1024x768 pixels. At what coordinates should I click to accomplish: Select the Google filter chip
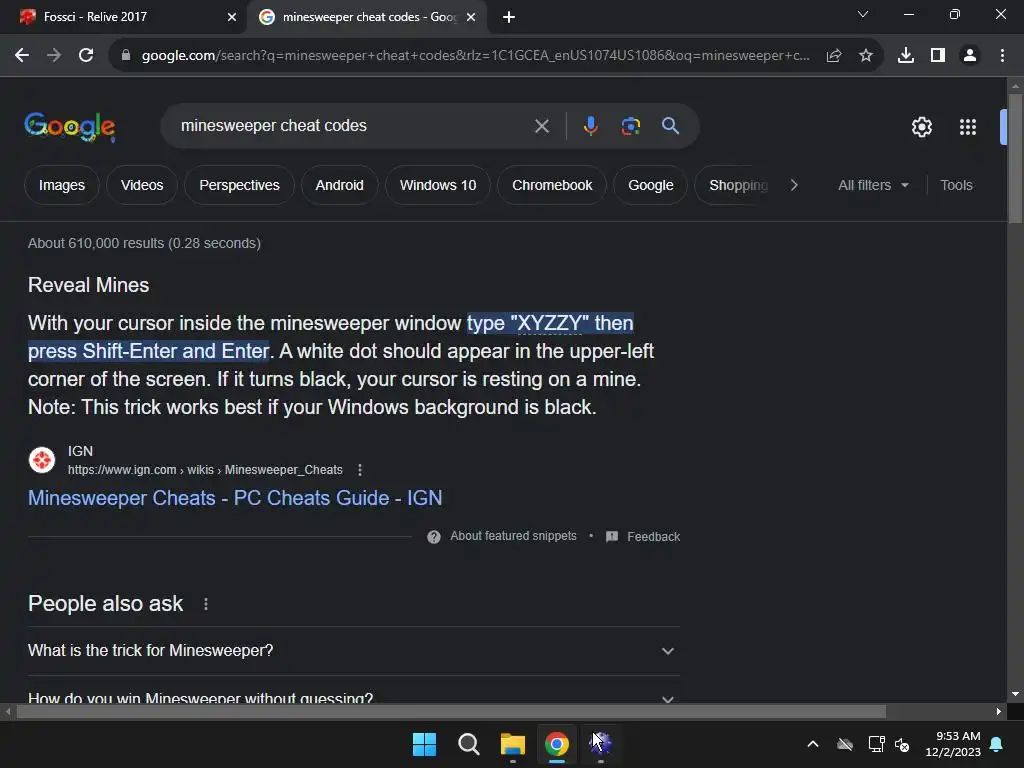coord(650,185)
